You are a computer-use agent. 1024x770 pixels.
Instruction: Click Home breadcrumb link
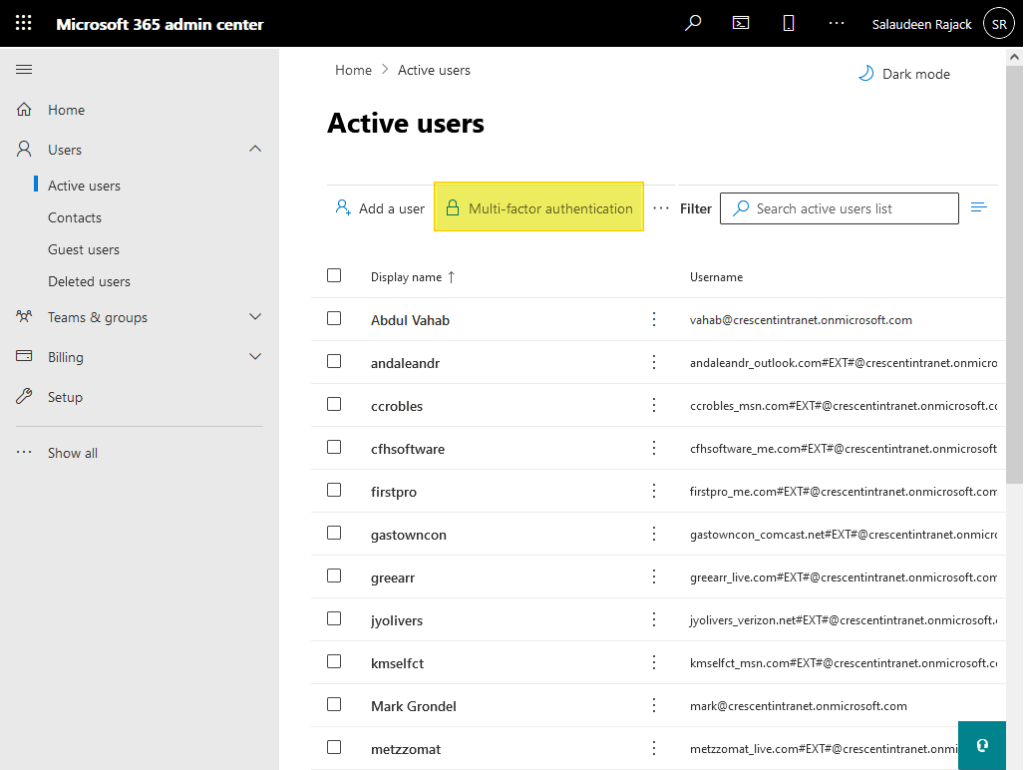353,70
